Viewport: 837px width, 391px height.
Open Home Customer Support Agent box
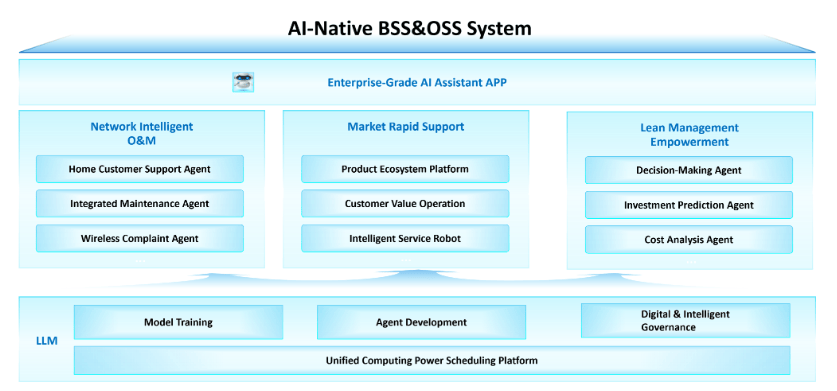pyautogui.click(x=140, y=169)
